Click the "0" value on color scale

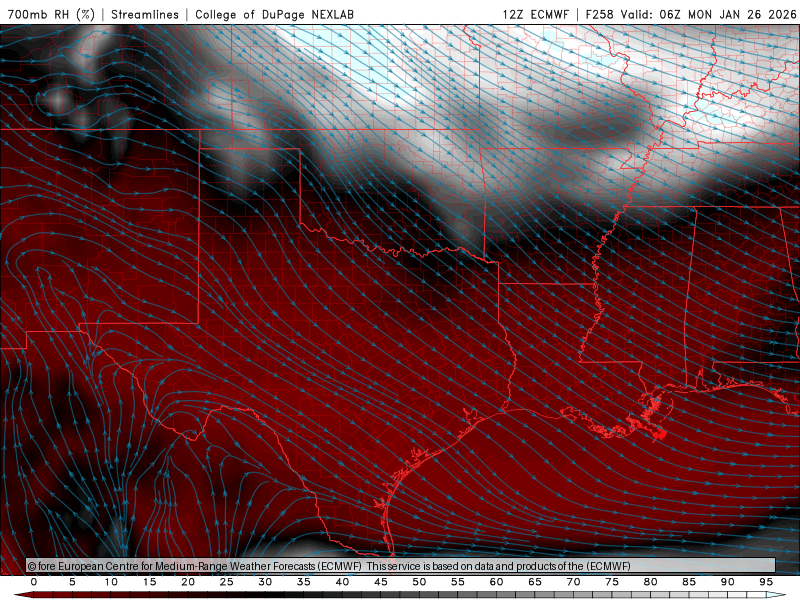[34, 582]
